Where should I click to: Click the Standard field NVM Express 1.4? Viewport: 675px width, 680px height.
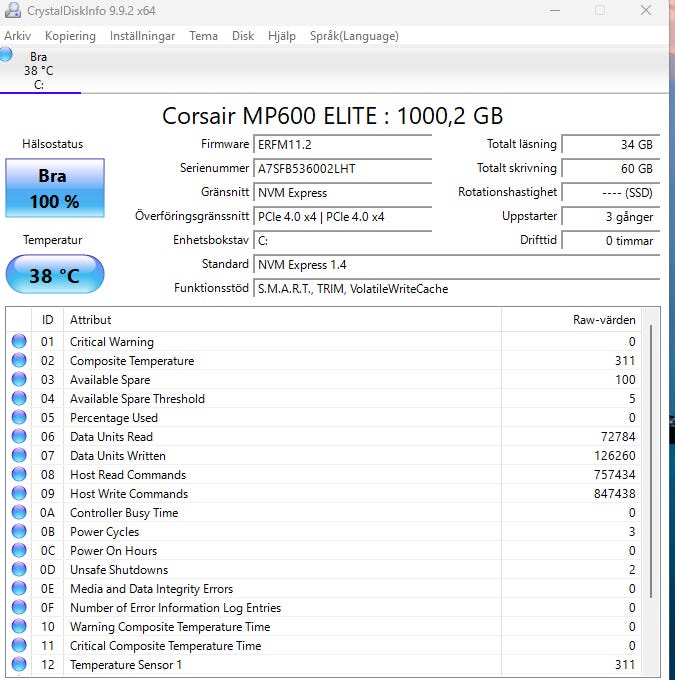(x=456, y=265)
